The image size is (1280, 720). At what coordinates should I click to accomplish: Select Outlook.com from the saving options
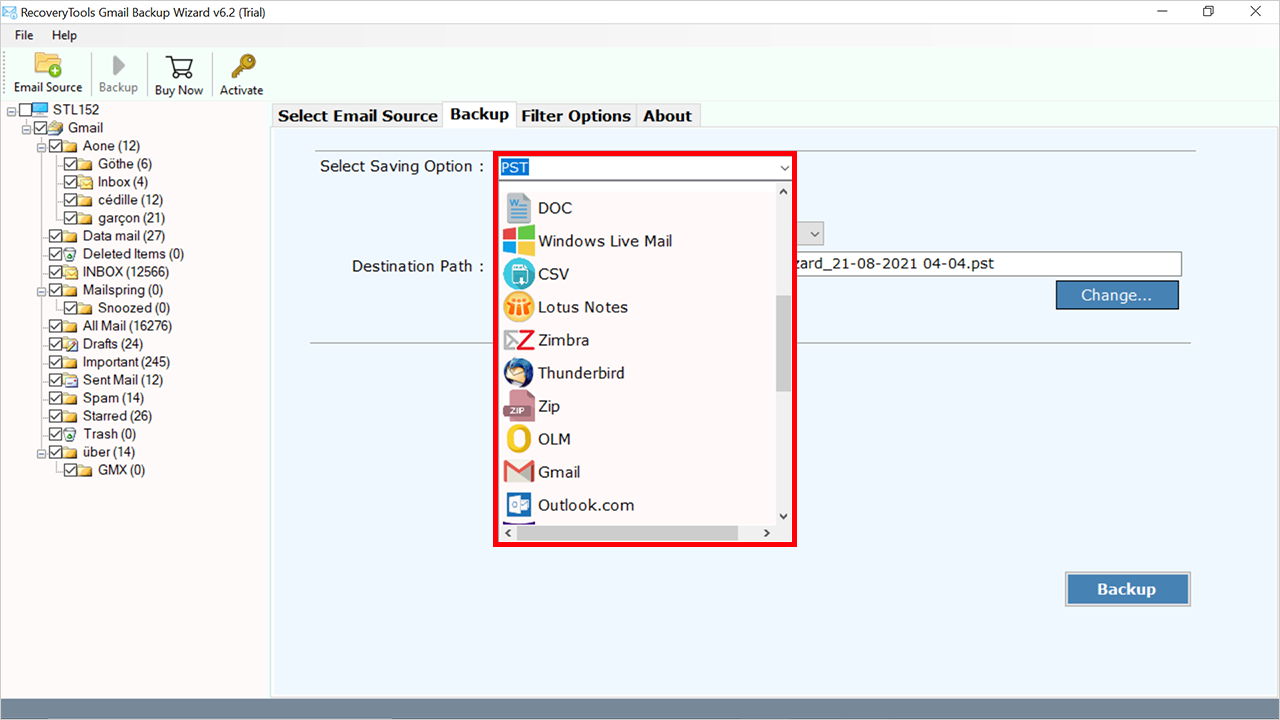(x=585, y=505)
